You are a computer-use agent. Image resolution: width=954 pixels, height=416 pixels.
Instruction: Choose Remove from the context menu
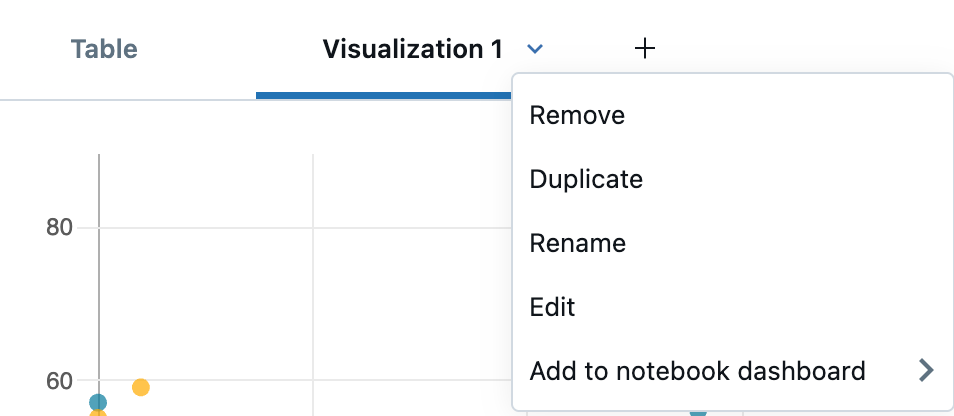[577, 115]
